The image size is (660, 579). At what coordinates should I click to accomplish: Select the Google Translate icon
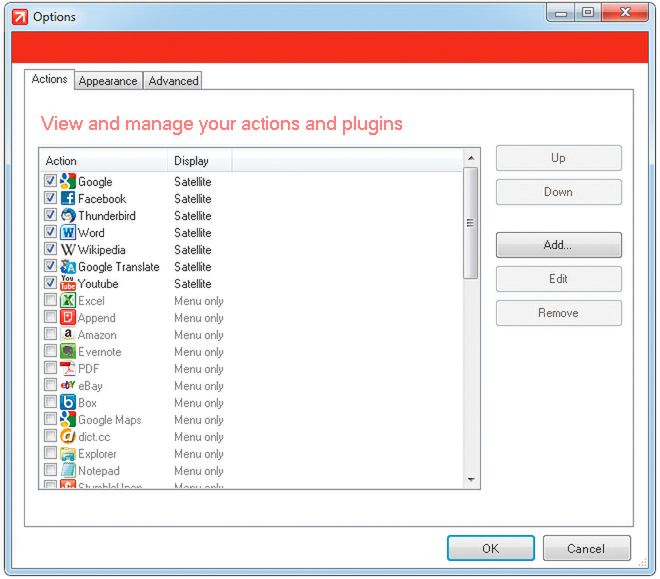coord(68,266)
